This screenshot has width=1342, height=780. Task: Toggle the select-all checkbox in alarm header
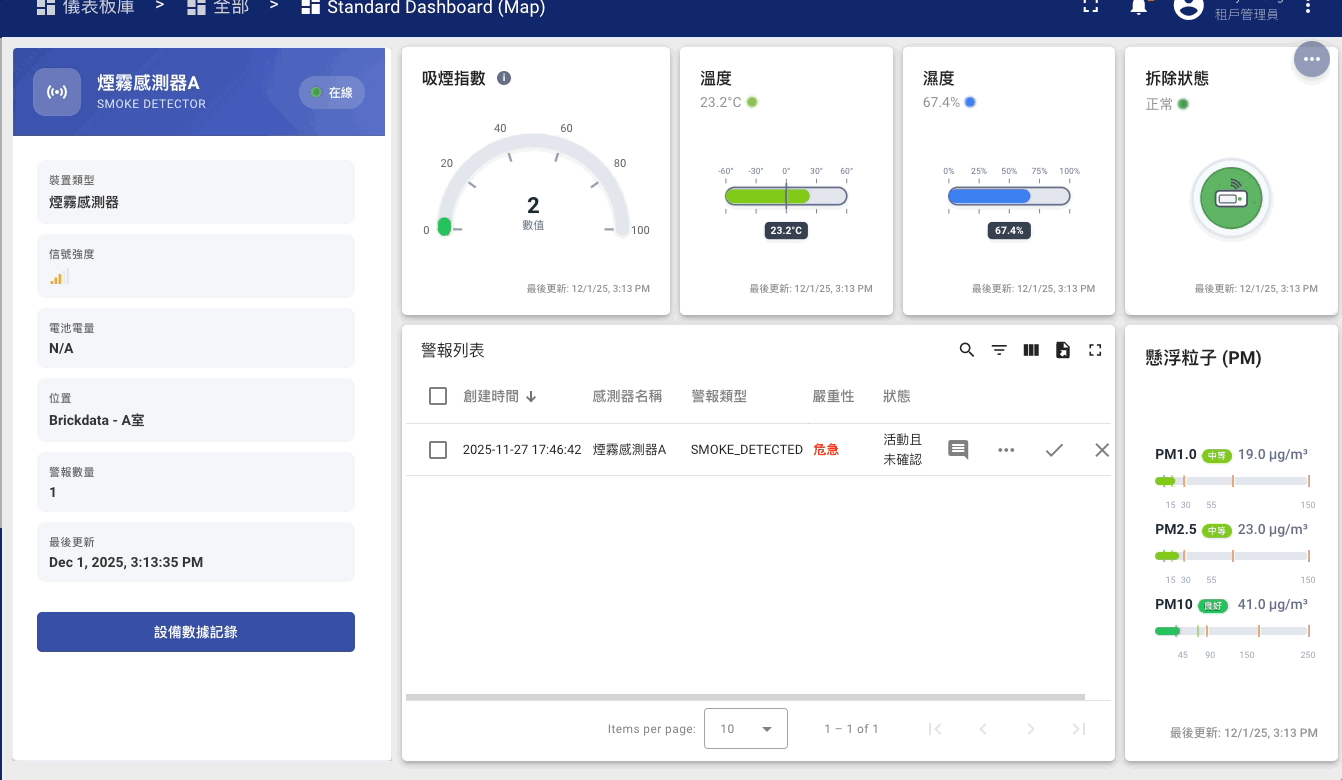[437, 396]
